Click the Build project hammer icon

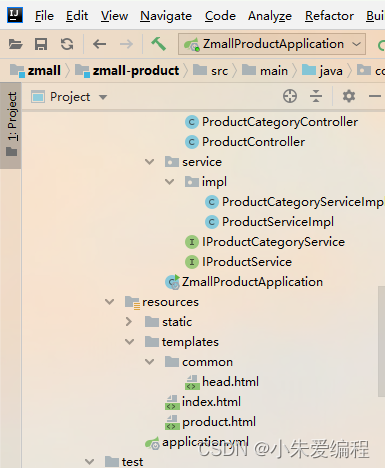[158, 44]
